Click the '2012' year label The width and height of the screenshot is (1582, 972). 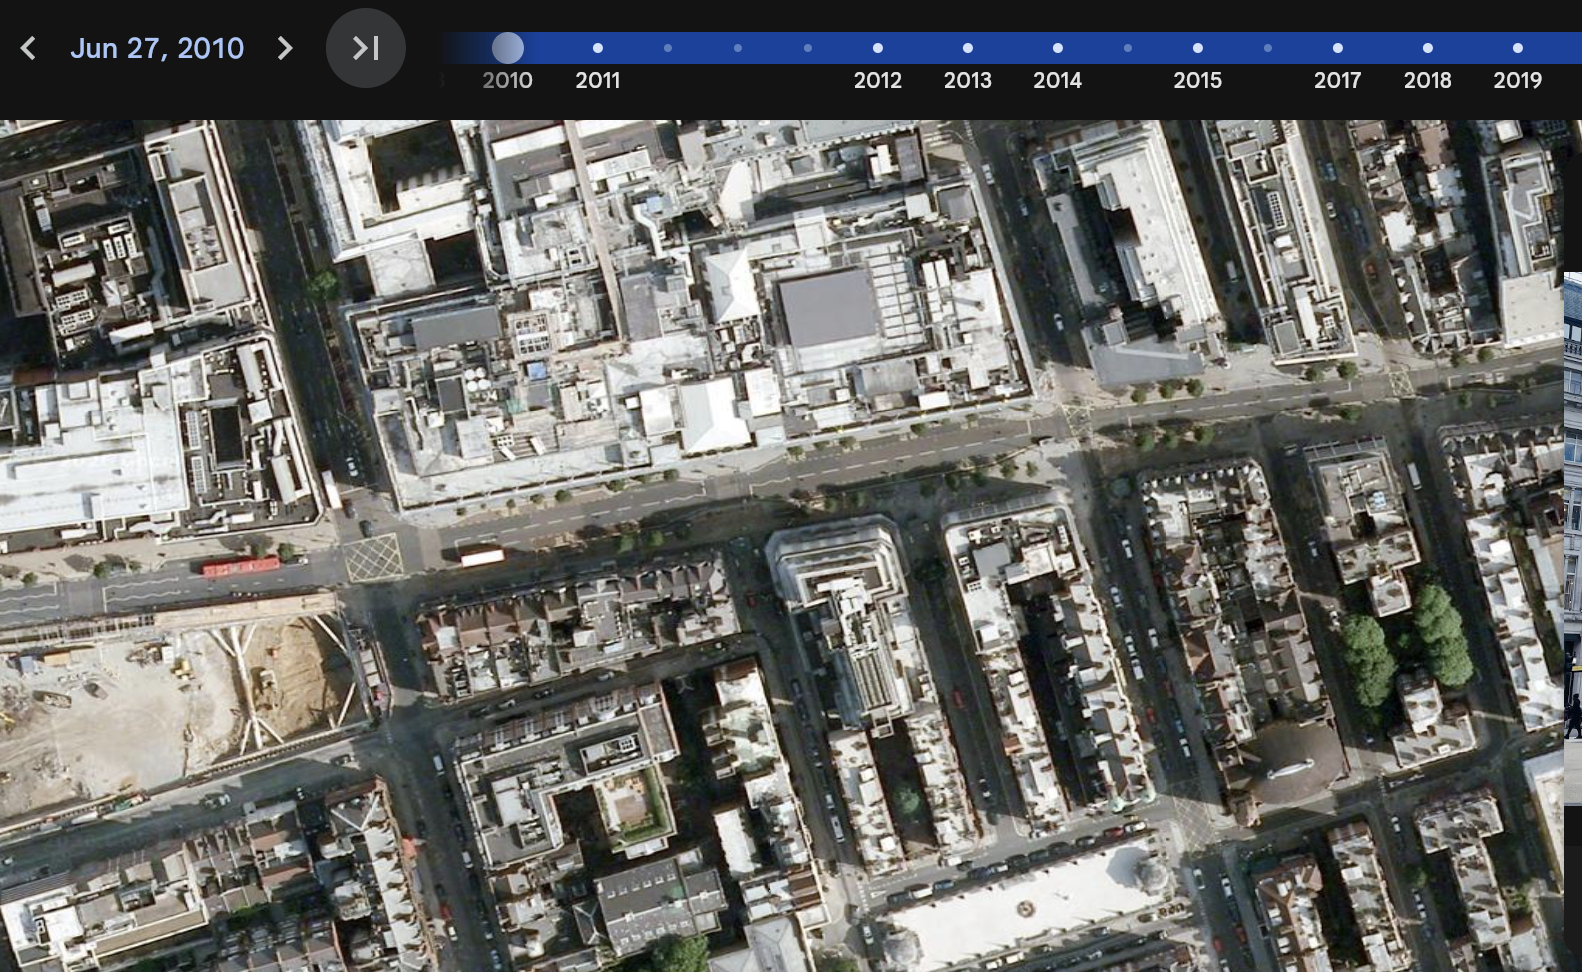878,80
